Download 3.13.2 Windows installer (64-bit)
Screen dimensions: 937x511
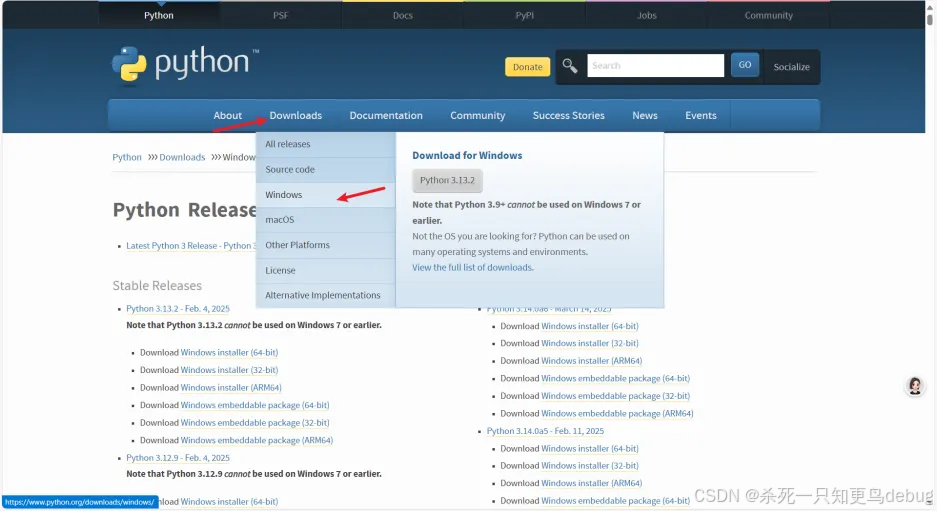pos(229,353)
